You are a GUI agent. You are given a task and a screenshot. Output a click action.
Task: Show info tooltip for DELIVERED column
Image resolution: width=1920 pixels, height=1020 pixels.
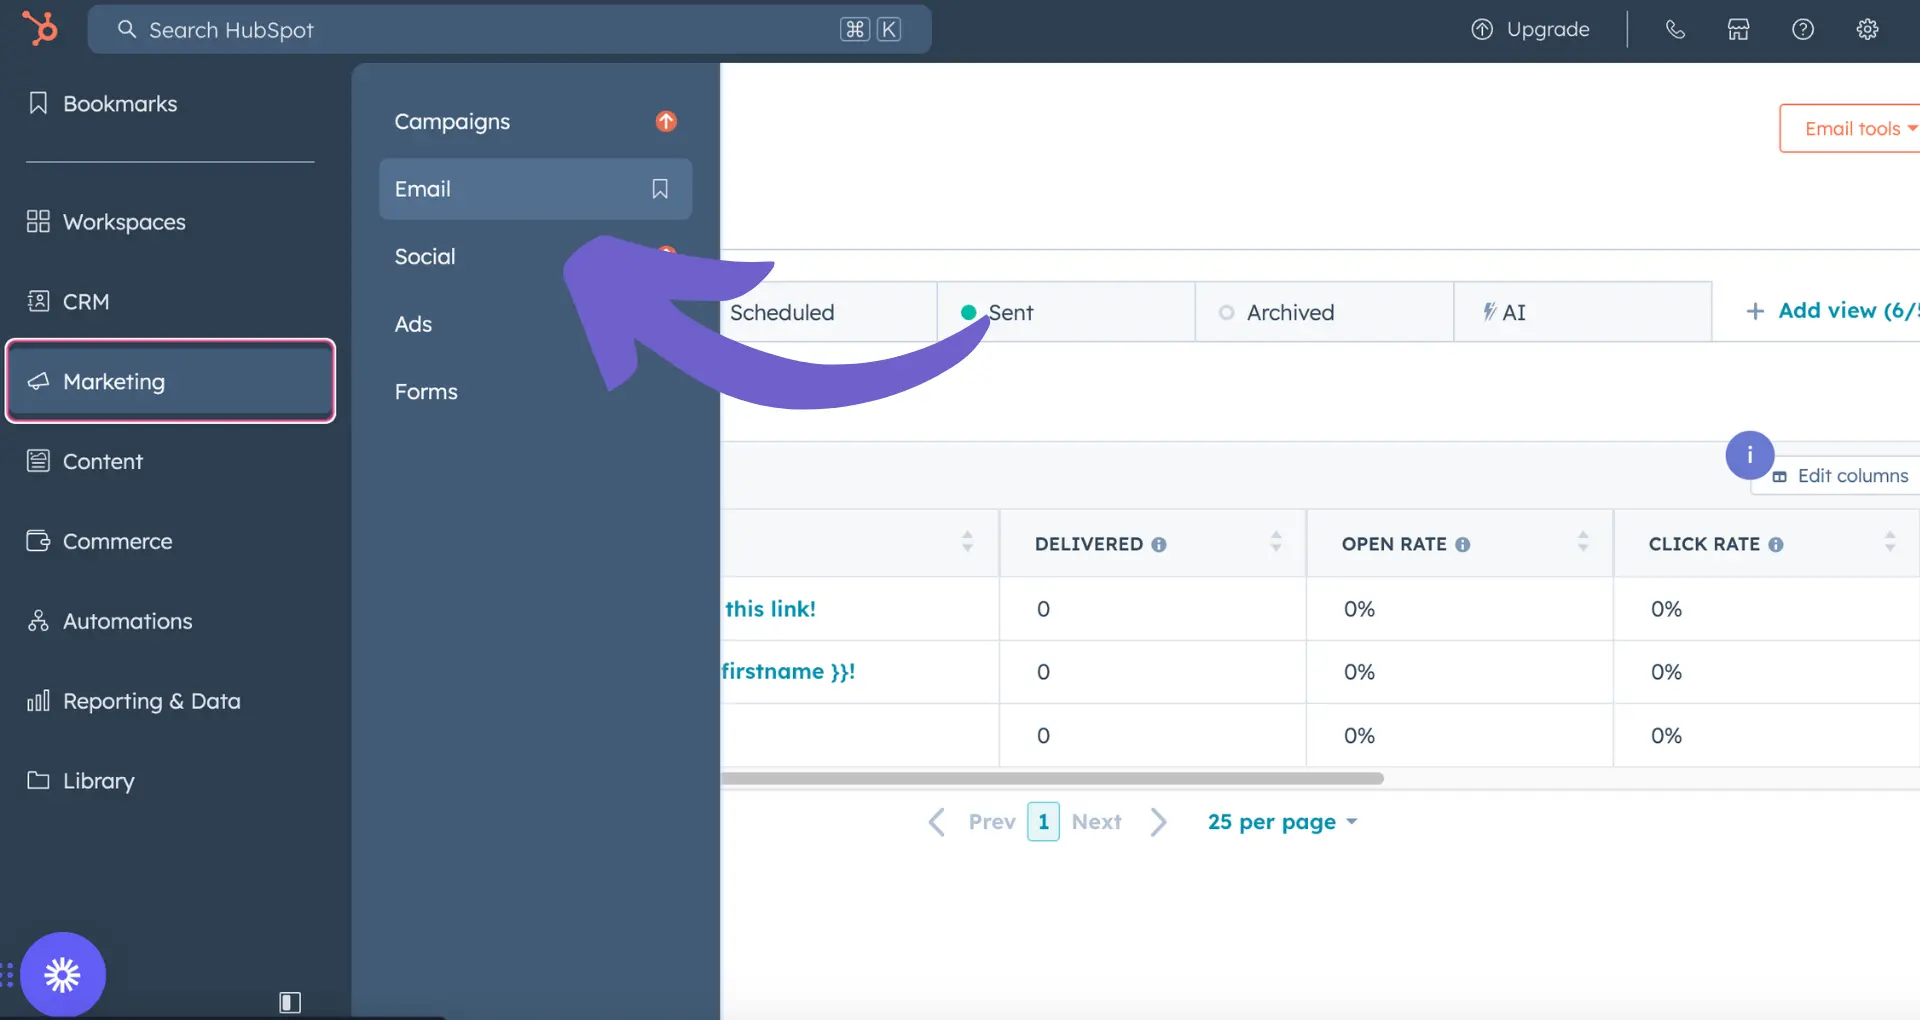click(1159, 545)
